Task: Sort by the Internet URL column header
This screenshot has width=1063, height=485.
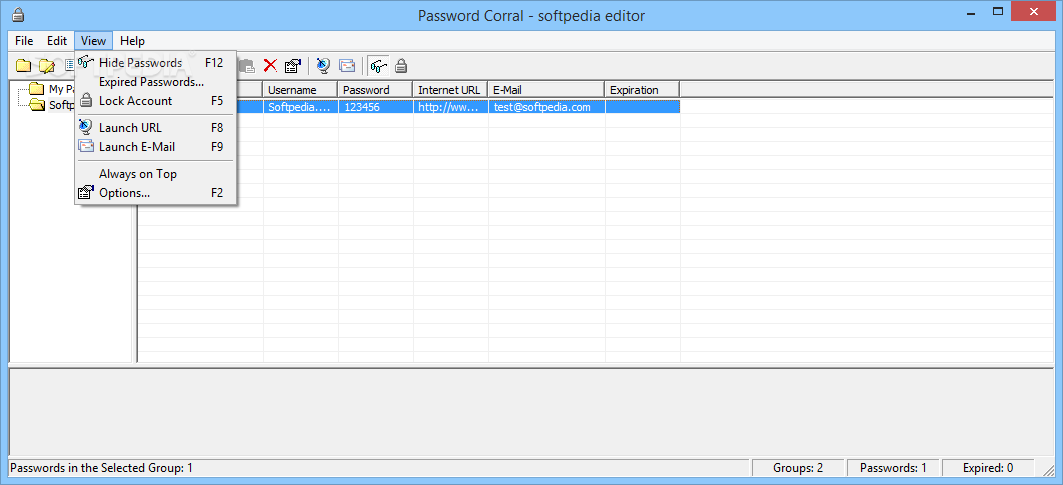Action: [x=450, y=90]
